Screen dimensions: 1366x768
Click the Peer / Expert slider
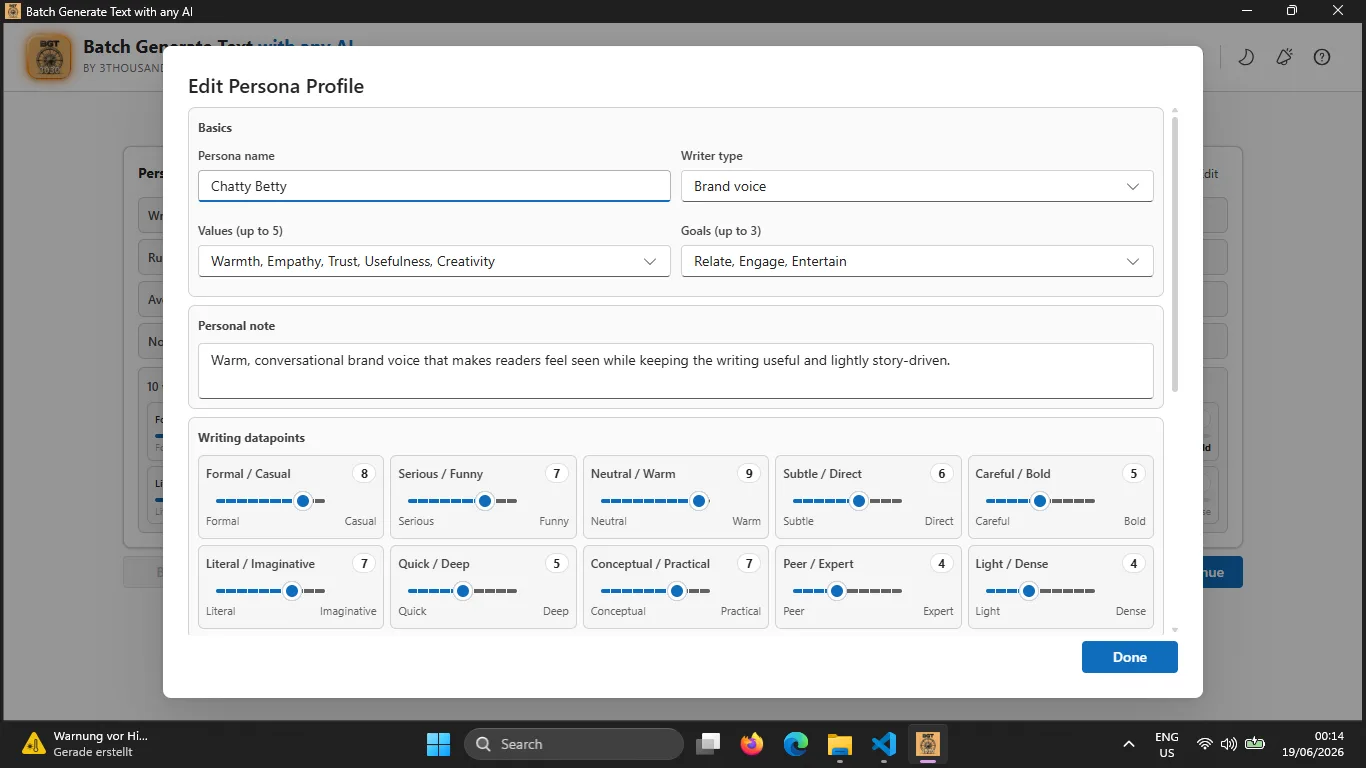(x=847, y=591)
